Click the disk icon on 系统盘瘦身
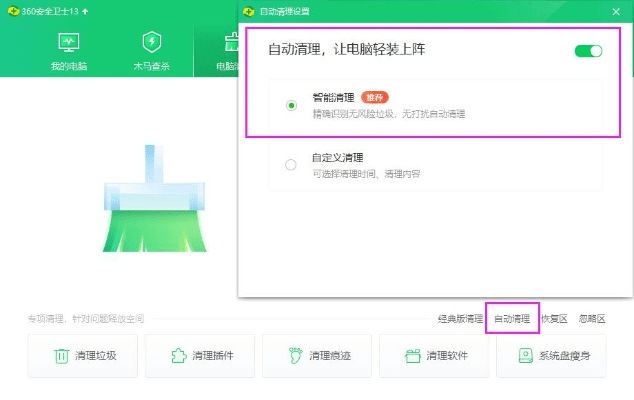 click(526, 356)
